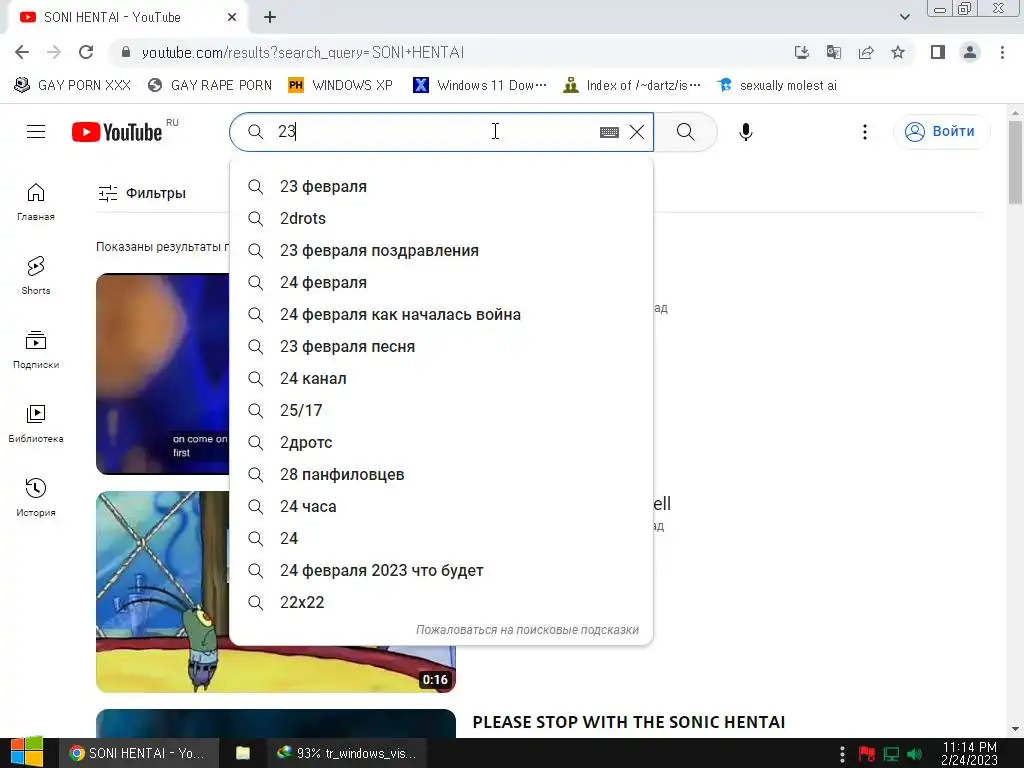Click the page vertical scrollbar thumb
This screenshot has width=1024, height=768.
pyautogui.click(x=1015, y=162)
